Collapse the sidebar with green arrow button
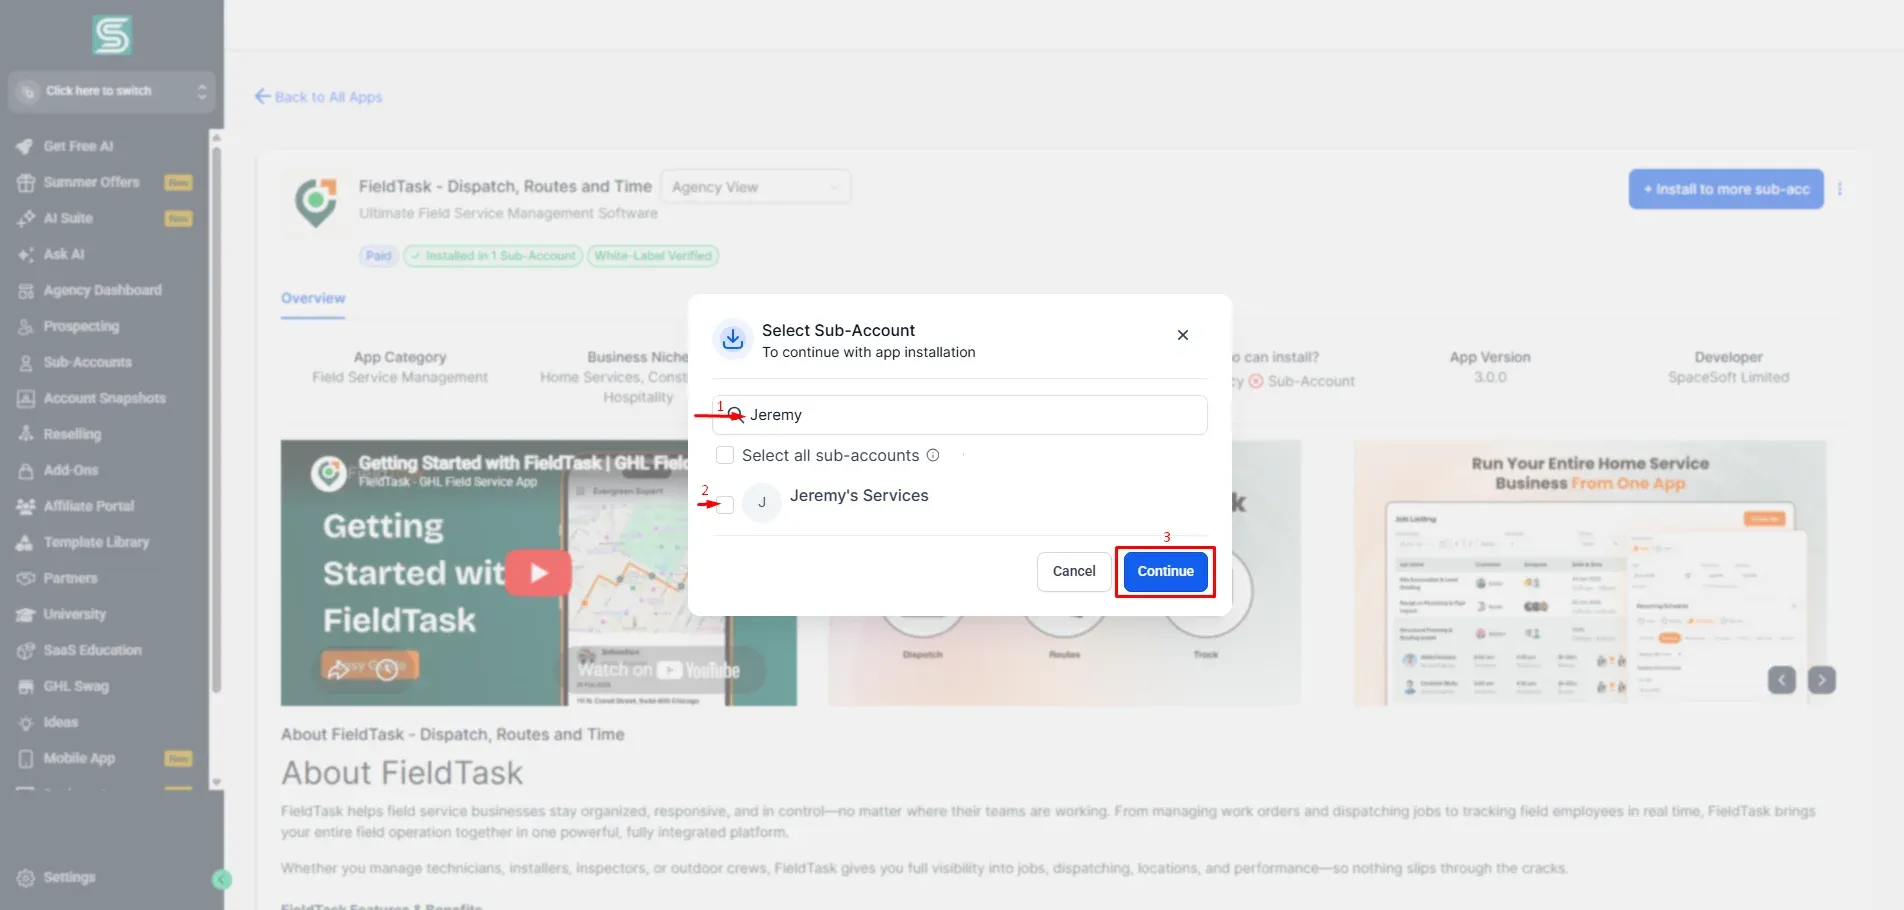This screenshot has width=1904, height=910. click(x=222, y=879)
